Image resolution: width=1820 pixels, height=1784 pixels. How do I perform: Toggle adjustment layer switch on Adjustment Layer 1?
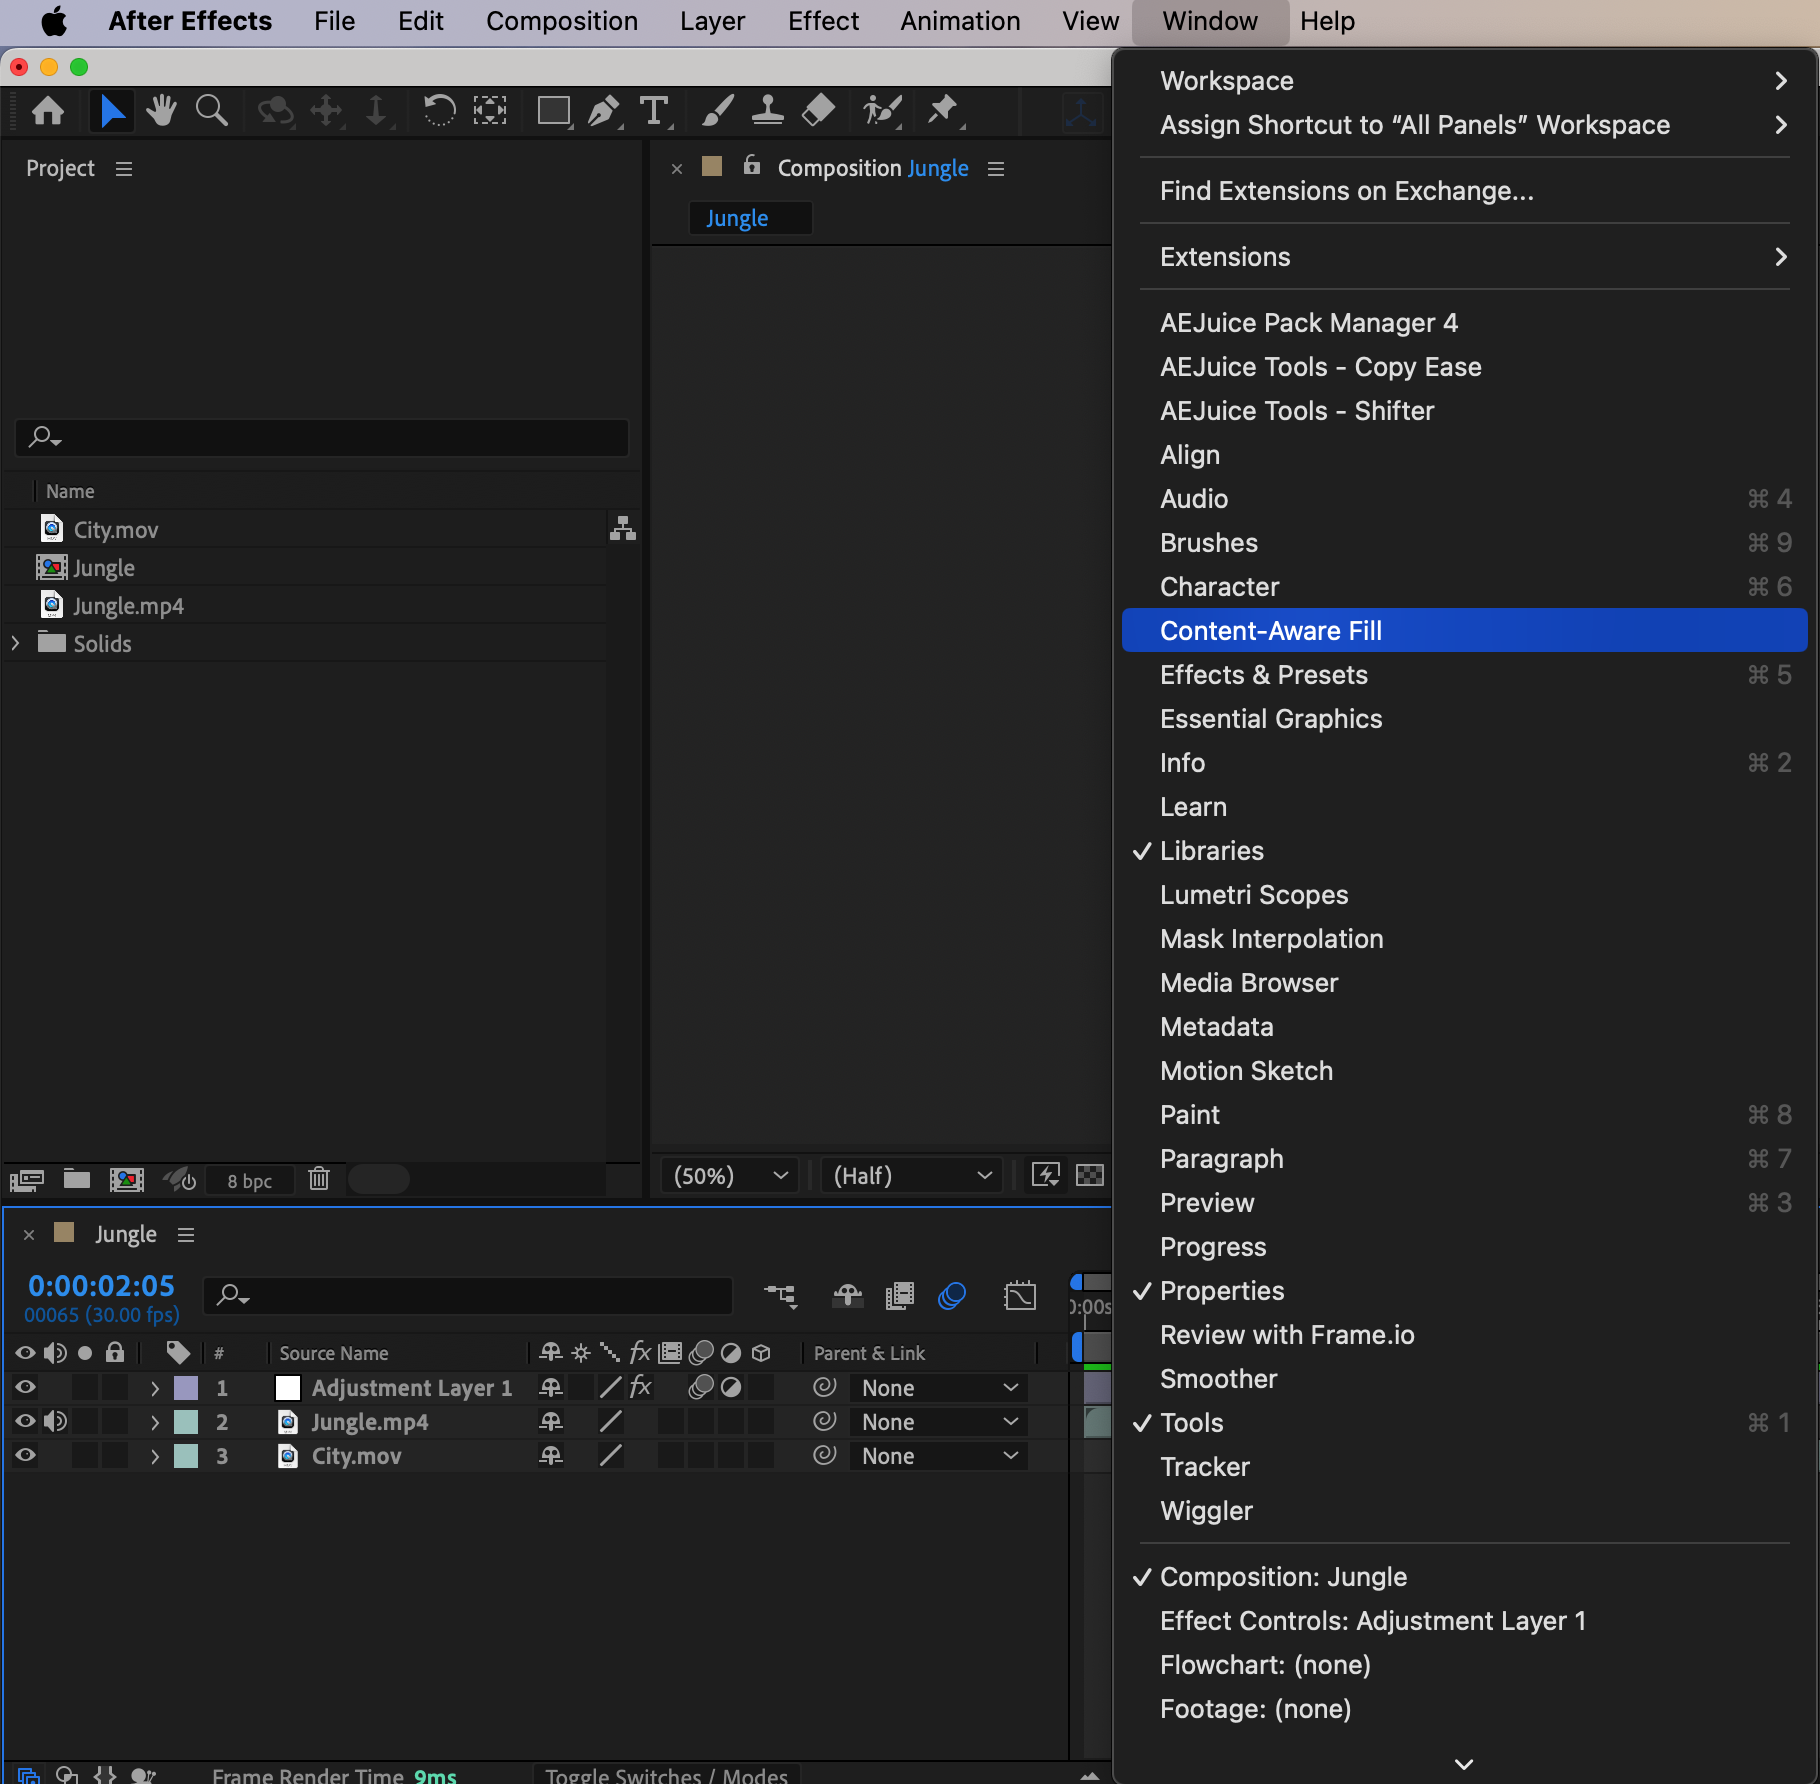[731, 1387]
